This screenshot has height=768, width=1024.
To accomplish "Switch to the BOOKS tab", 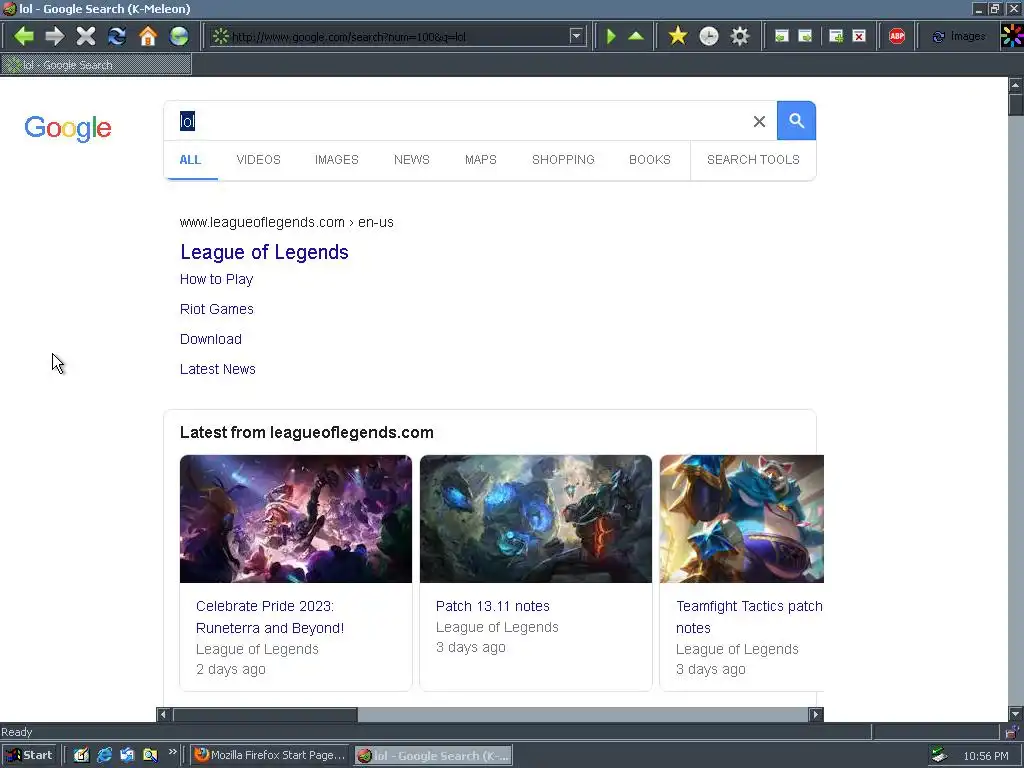I will tap(650, 160).
